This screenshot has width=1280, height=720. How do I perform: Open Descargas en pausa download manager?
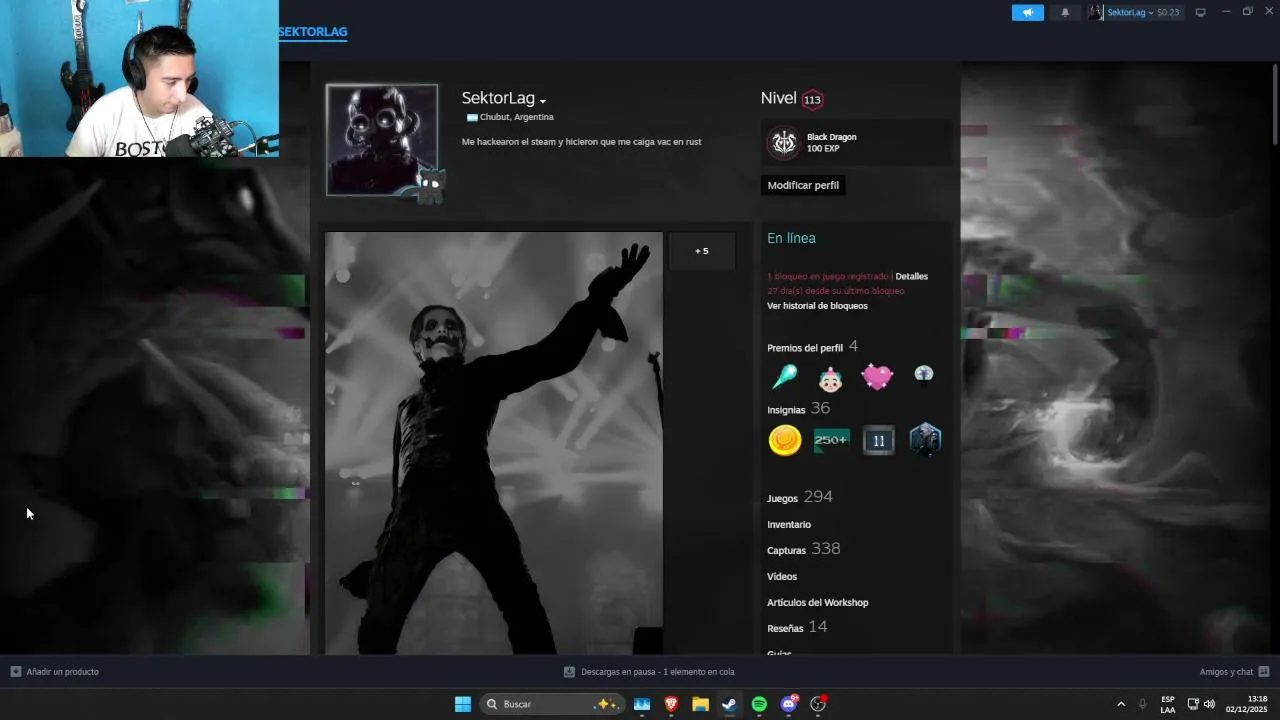pos(649,672)
